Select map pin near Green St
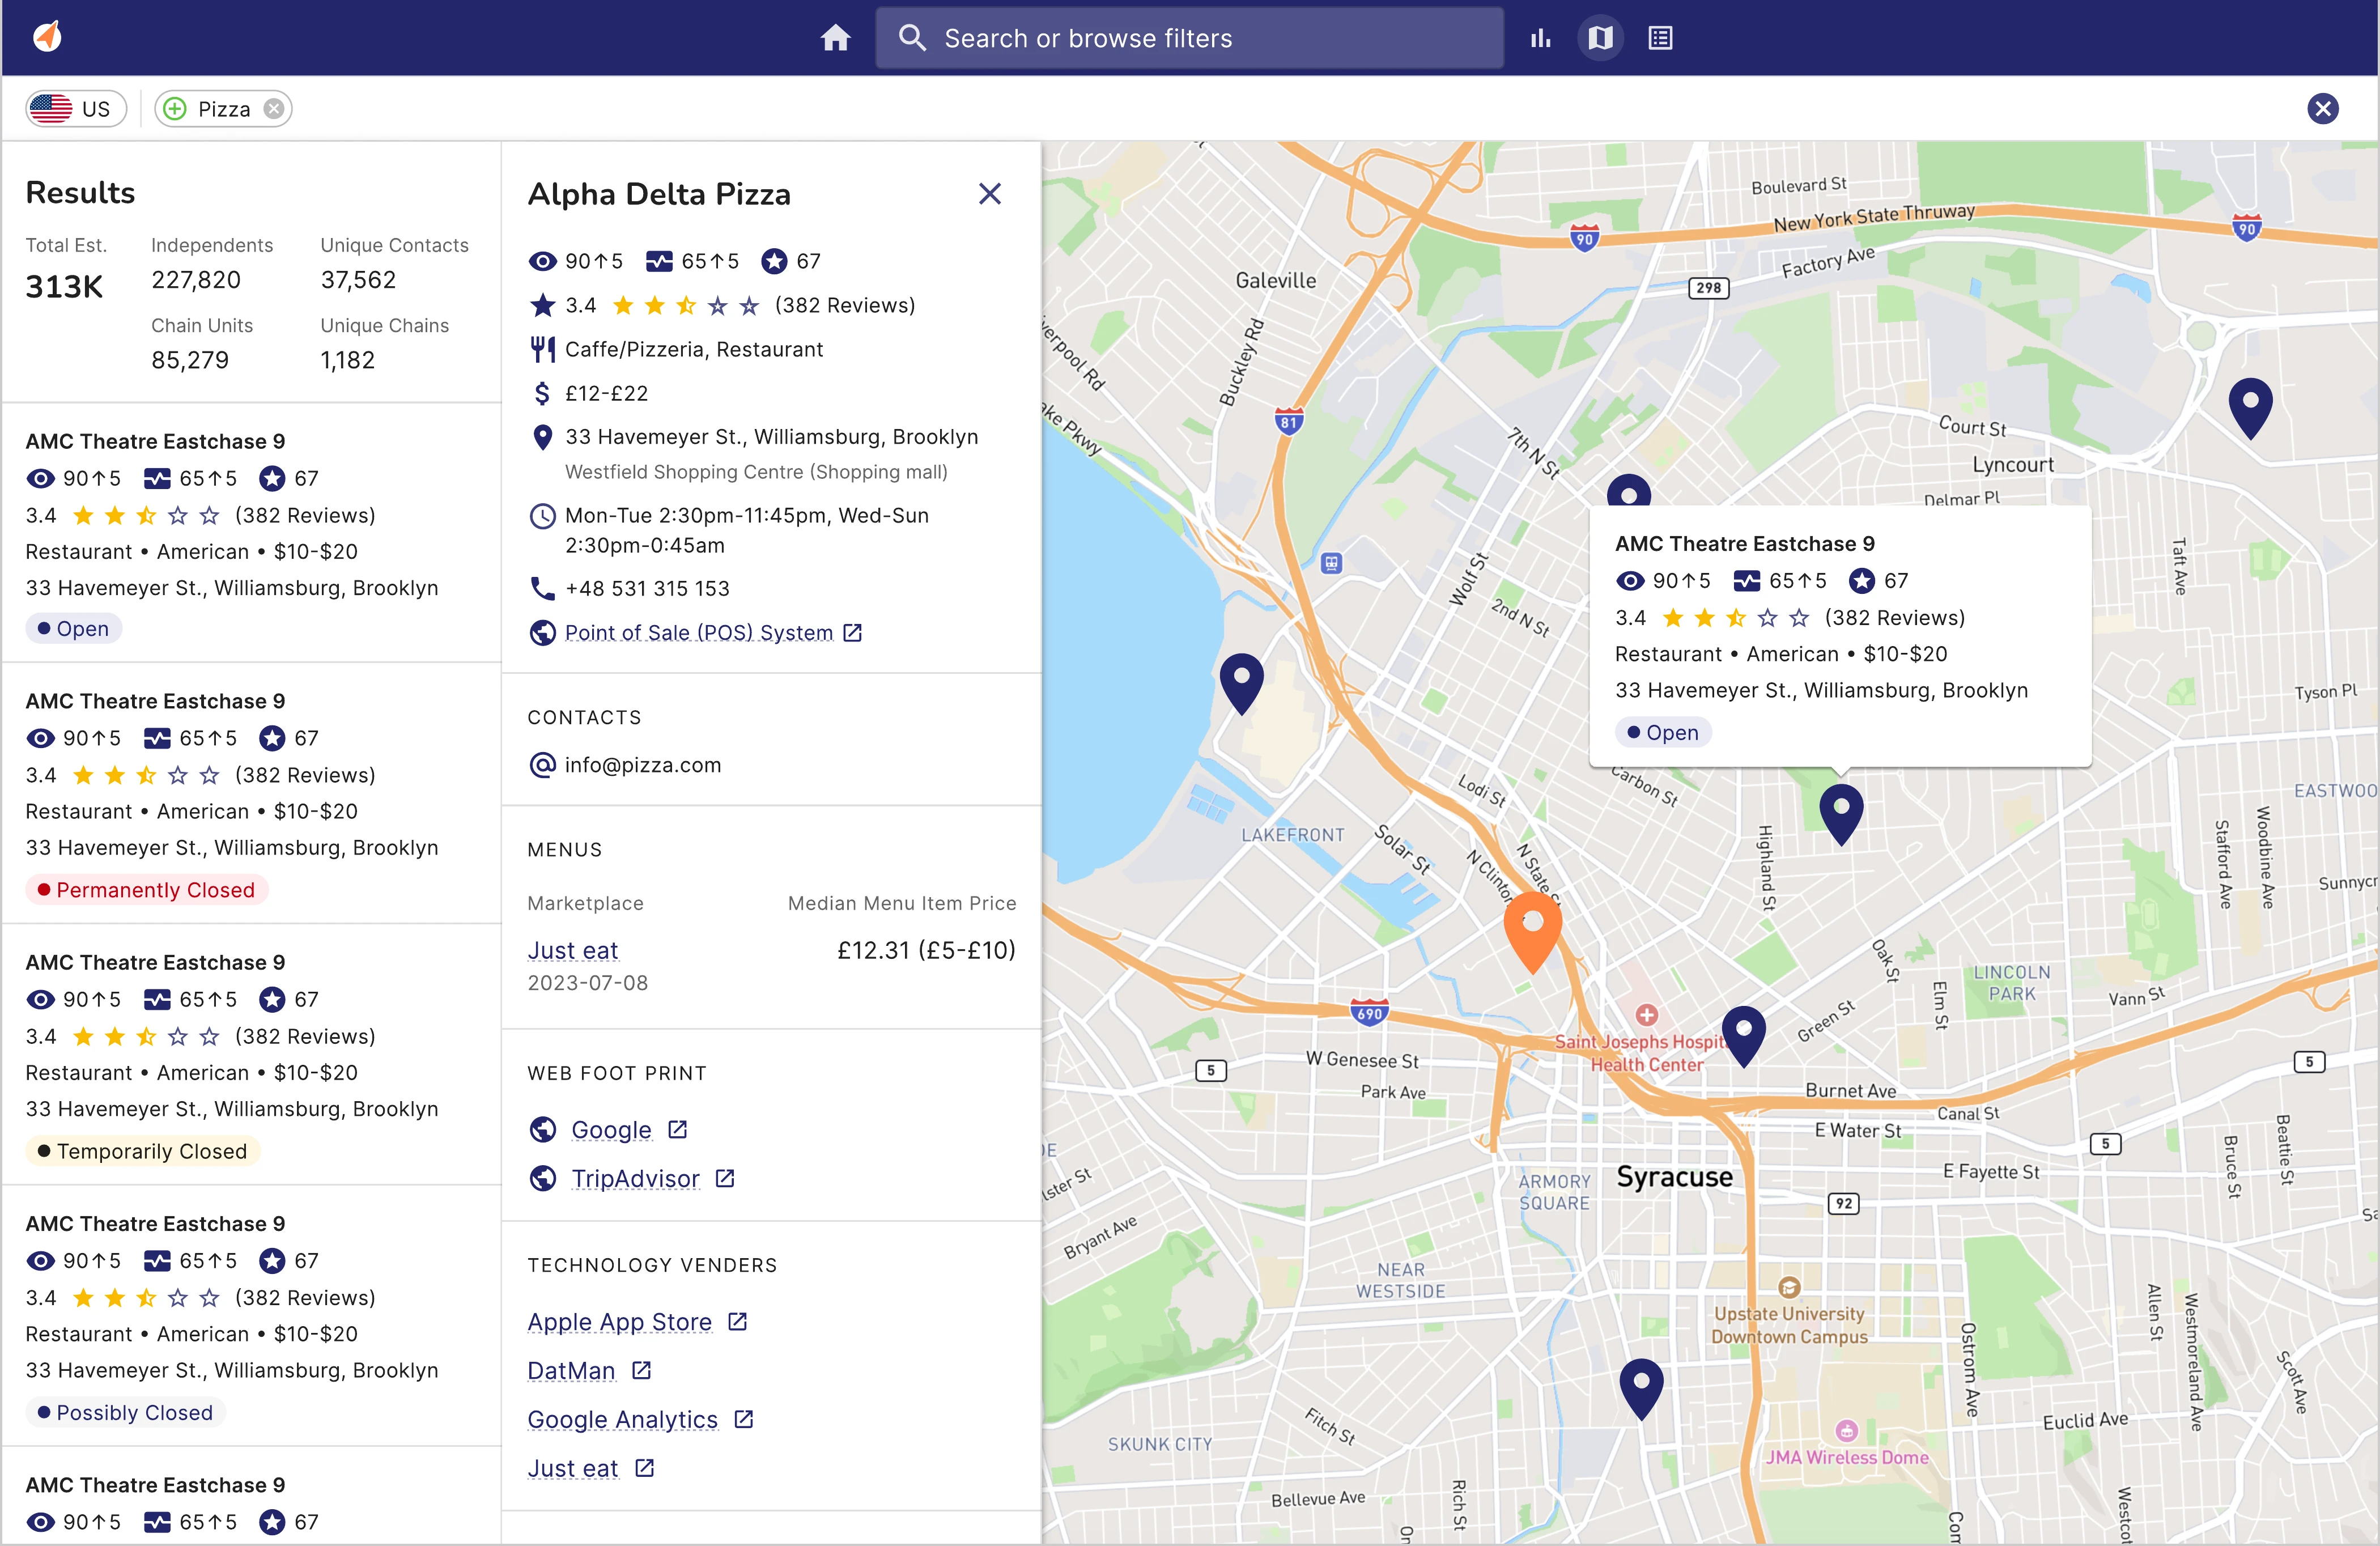2380x1546 pixels. tap(1743, 1036)
